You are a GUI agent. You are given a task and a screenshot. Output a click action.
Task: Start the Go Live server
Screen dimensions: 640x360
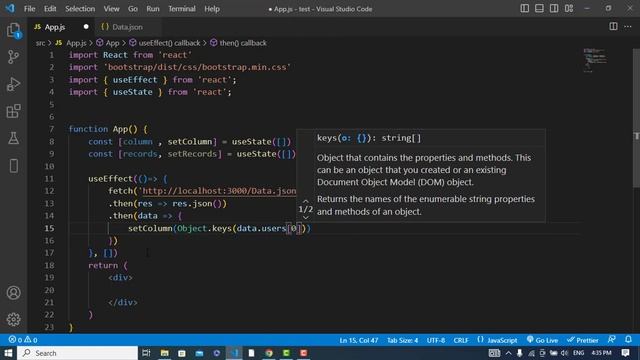[x=542, y=340]
